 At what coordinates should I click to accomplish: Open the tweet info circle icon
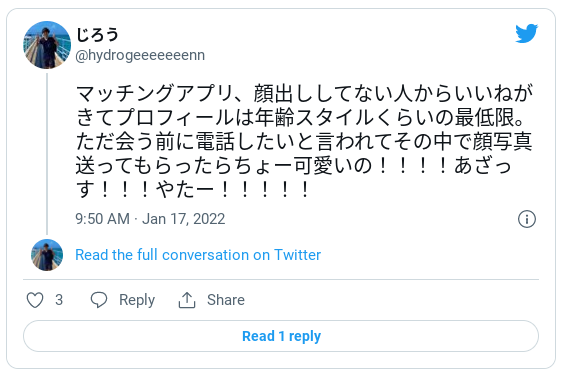(x=527, y=219)
